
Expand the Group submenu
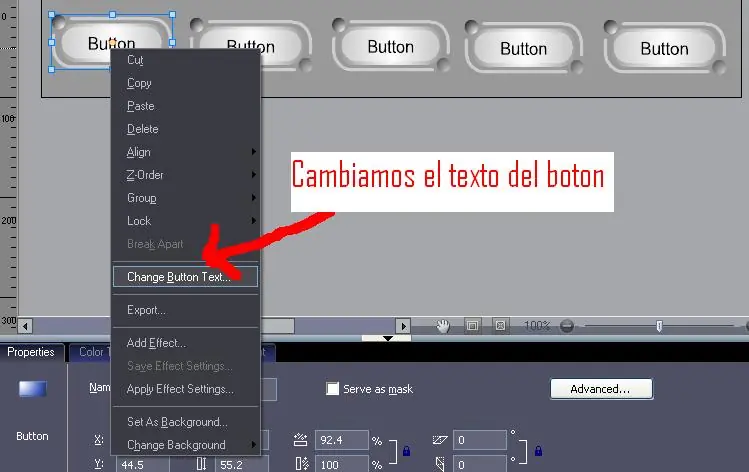(187, 198)
